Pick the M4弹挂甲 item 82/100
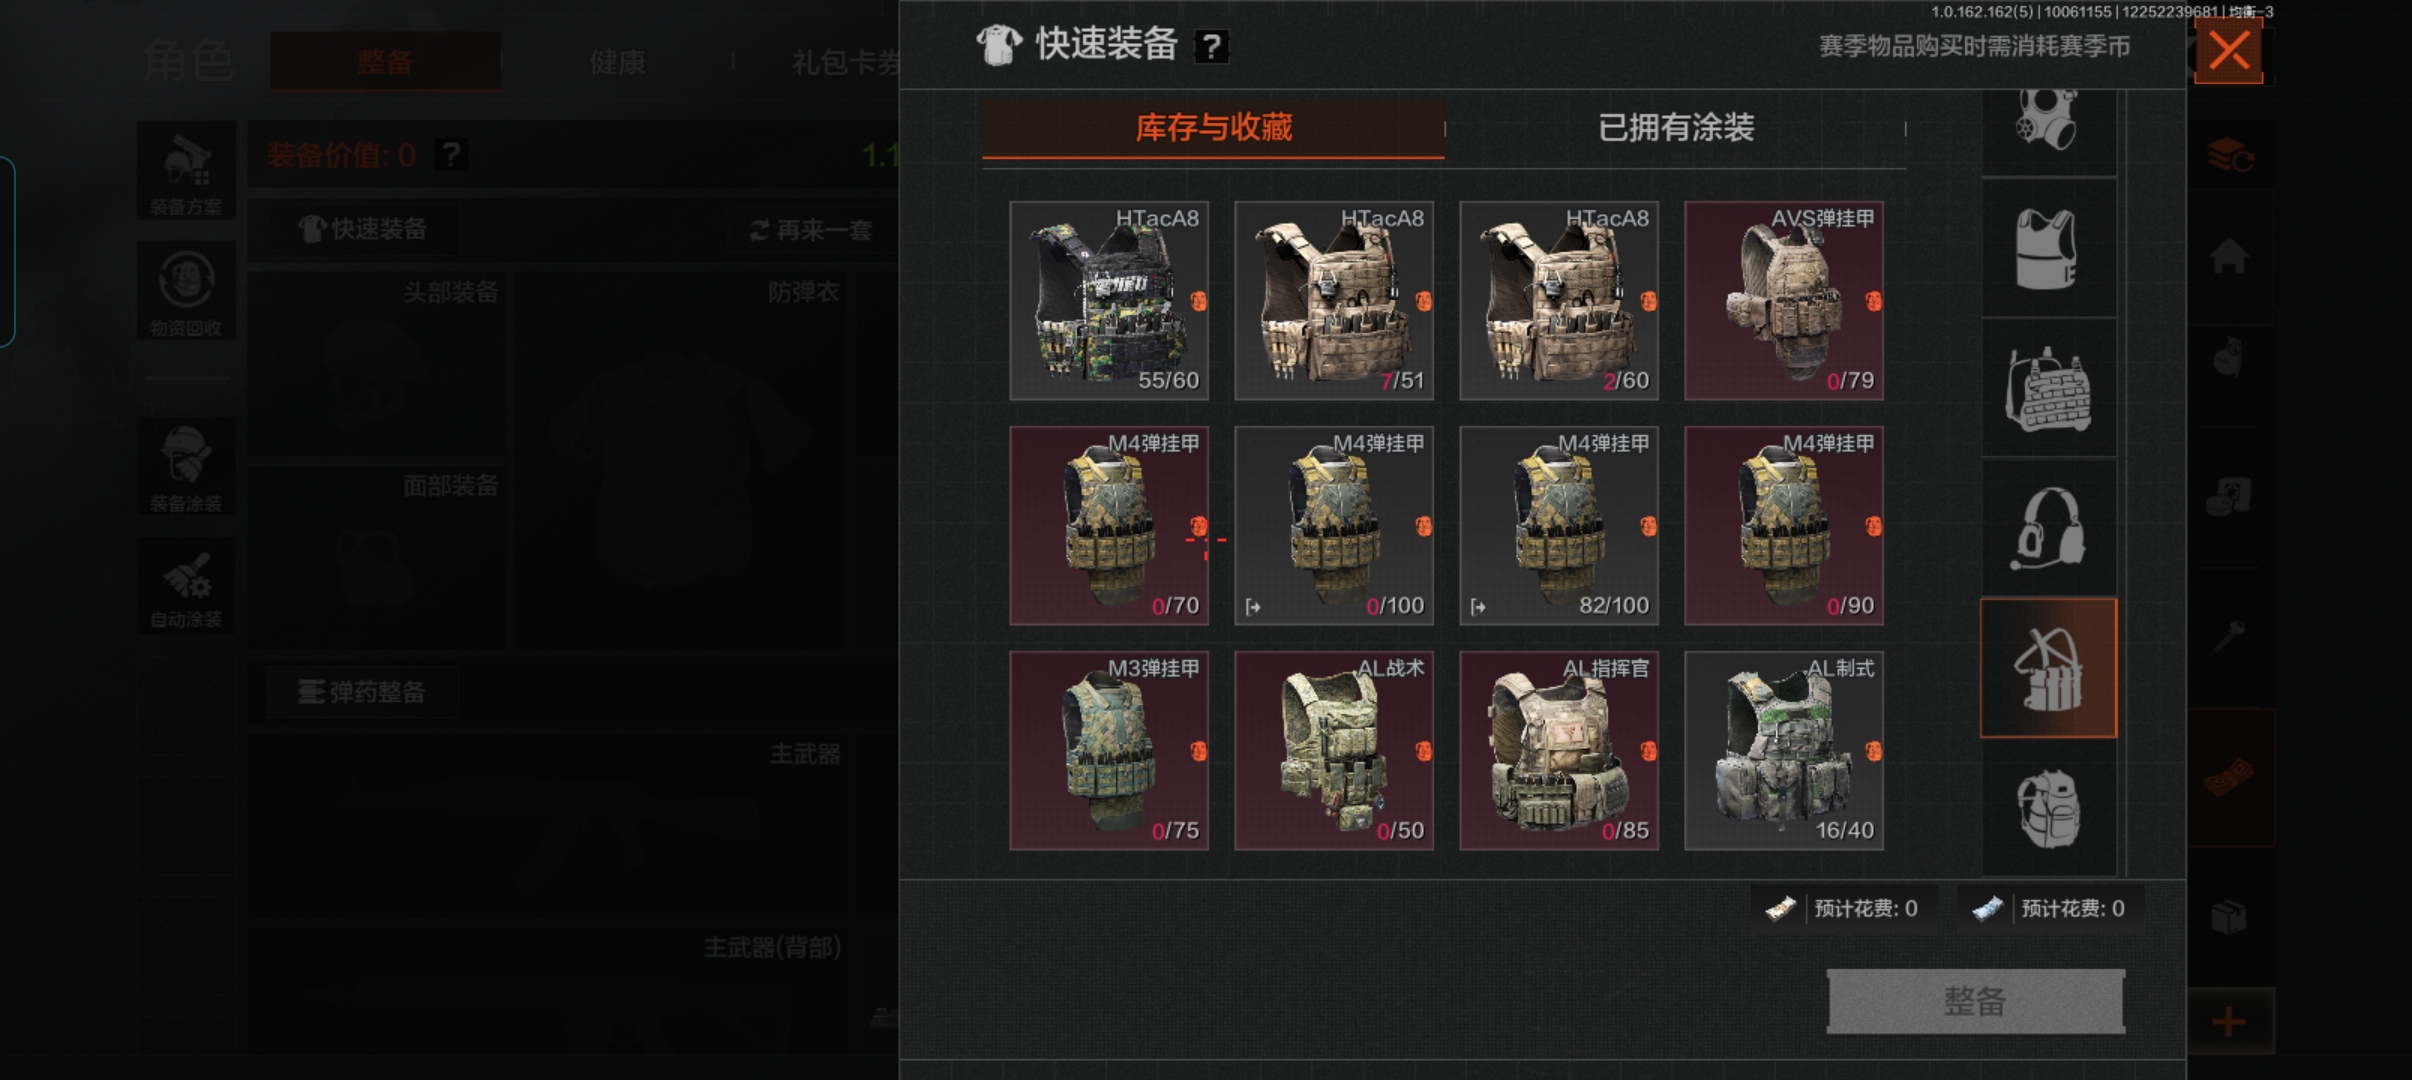 click(1559, 526)
